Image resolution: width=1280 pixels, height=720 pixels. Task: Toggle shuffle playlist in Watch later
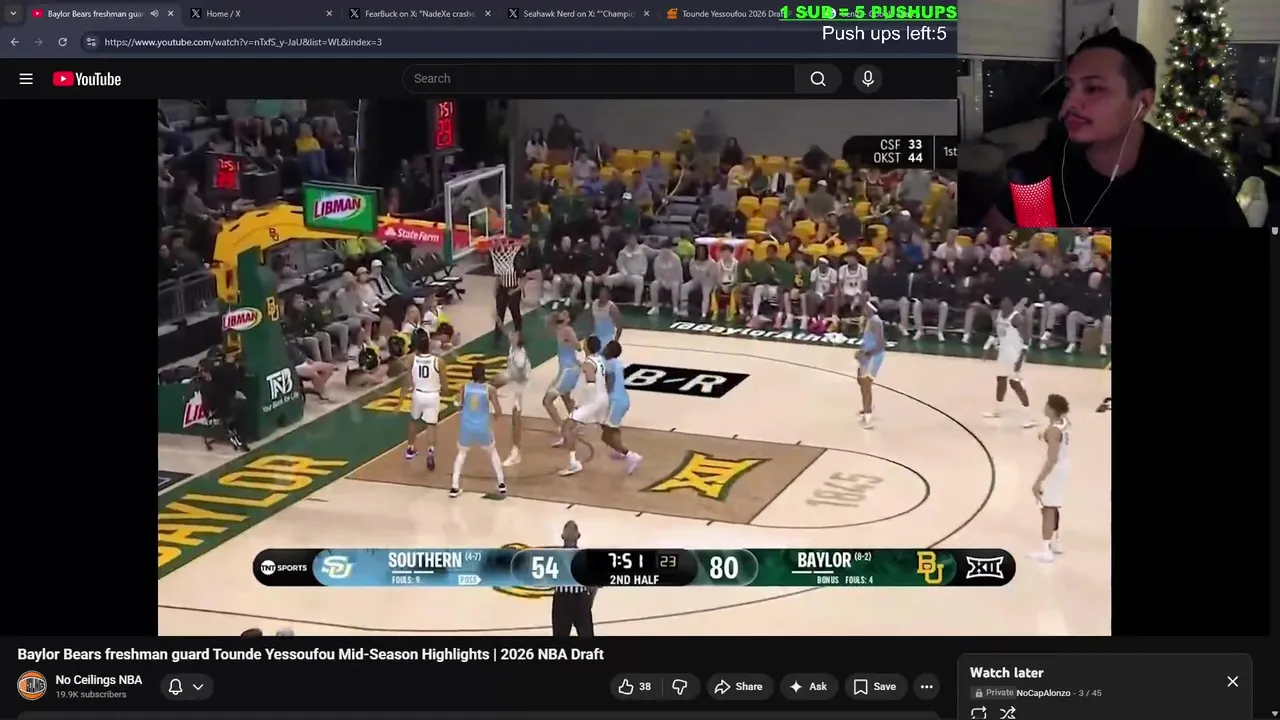point(1008,712)
